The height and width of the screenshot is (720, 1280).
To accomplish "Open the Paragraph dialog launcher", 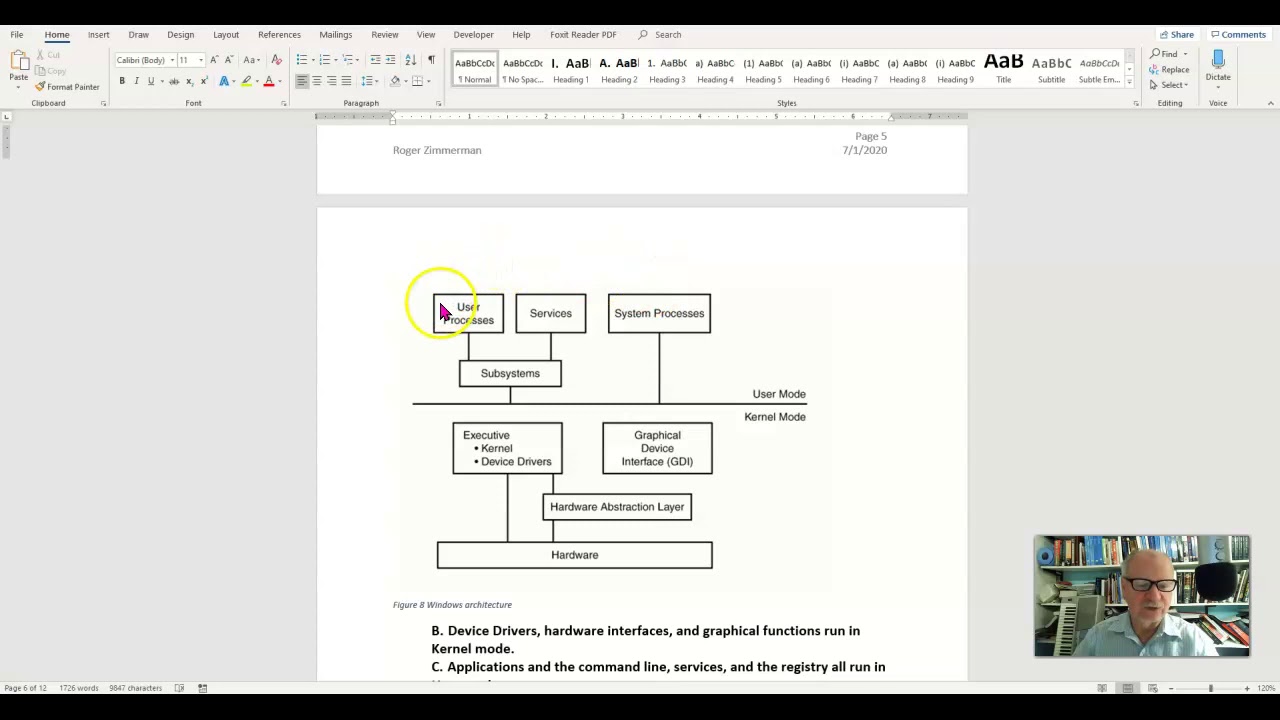I will (438, 103).
